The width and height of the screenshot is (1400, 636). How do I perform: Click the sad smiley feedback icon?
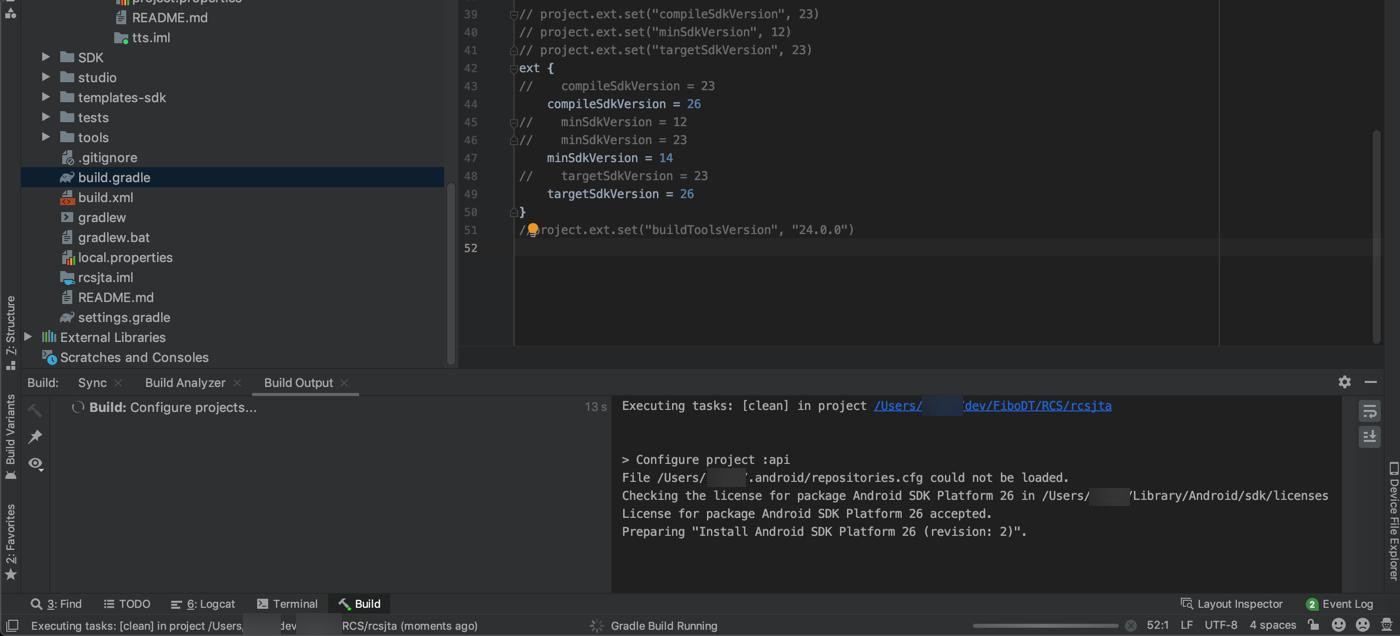pyautogui.click(x=1362, y=626)
